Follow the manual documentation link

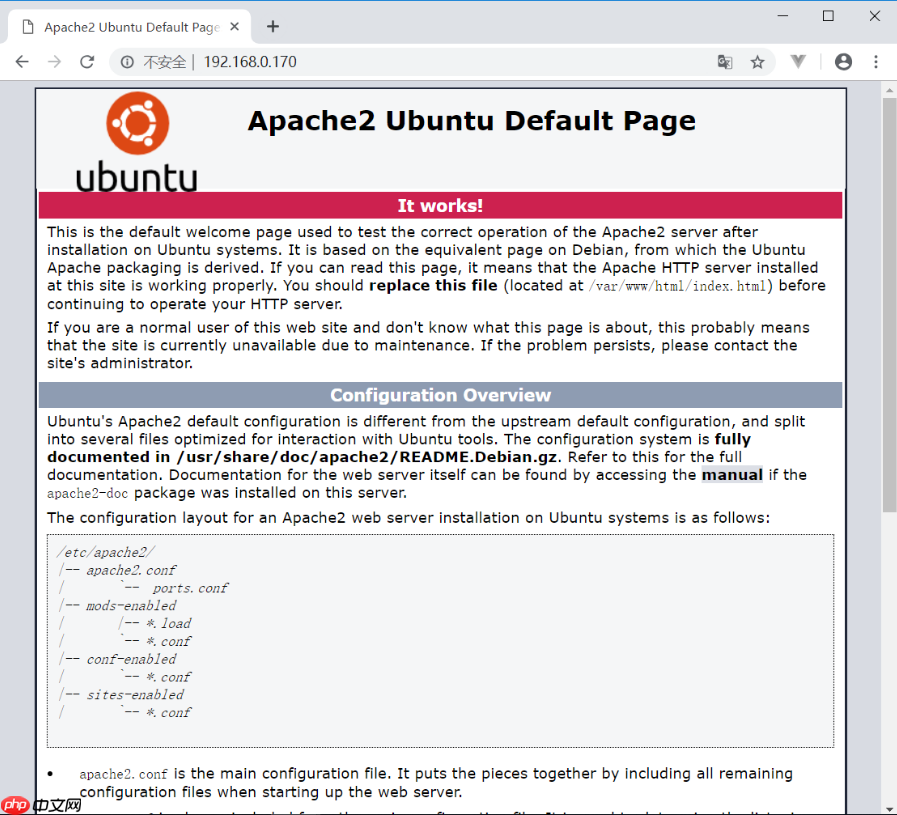point(732,475)
